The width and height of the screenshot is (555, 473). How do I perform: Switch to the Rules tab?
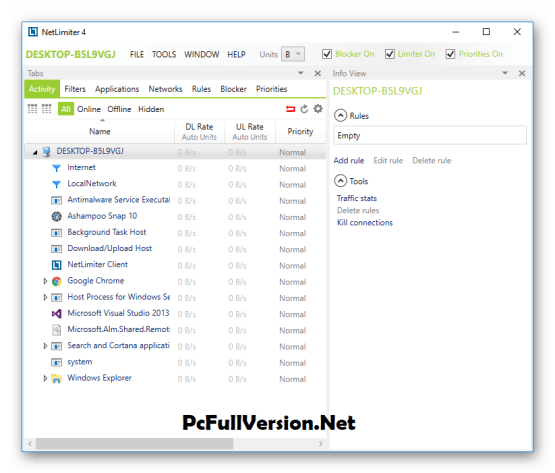201,89
